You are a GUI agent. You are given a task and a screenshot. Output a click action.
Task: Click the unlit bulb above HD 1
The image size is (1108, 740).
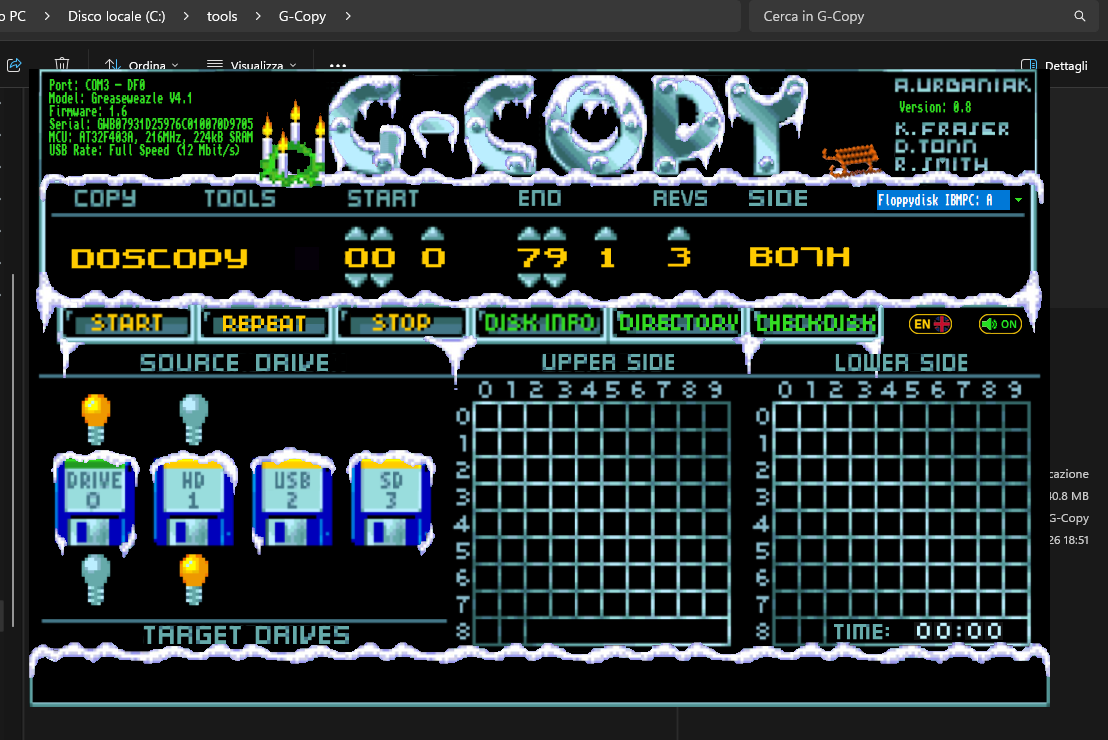tap(193, 416)
